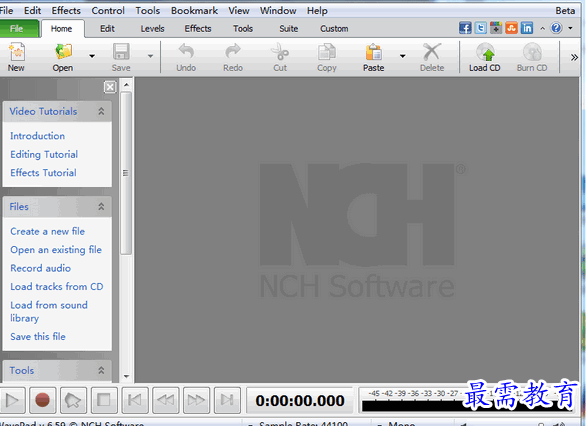Click the New file toolbar icon
Image resolution: width=586 pixels, height=426 pixels.
tap(16, 52)
